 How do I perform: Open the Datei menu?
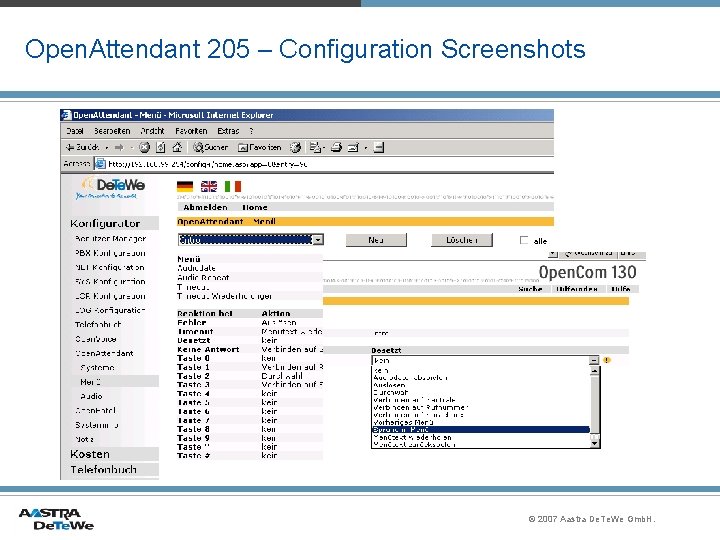pyautogui.click(x=74, y=131)
